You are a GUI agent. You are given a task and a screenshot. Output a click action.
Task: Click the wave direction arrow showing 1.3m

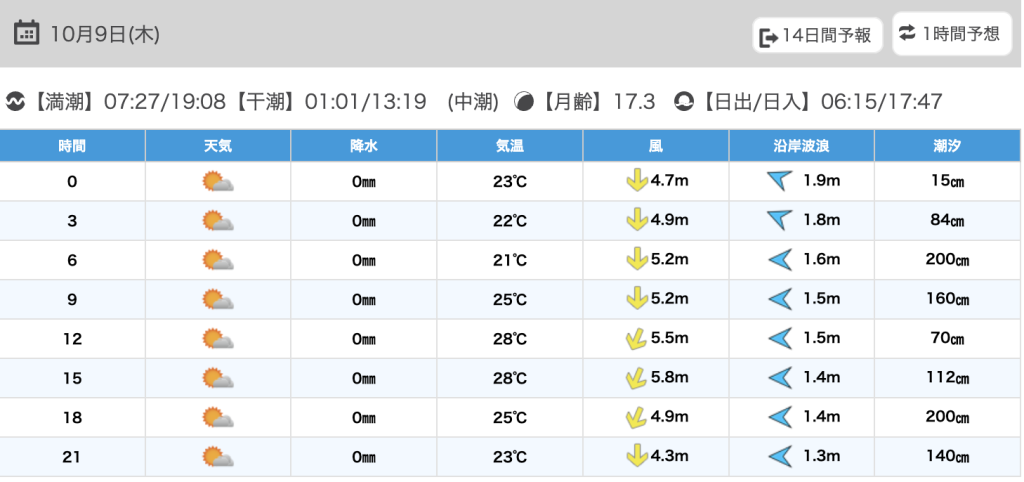pyautogui.click(x=779, y=457)
